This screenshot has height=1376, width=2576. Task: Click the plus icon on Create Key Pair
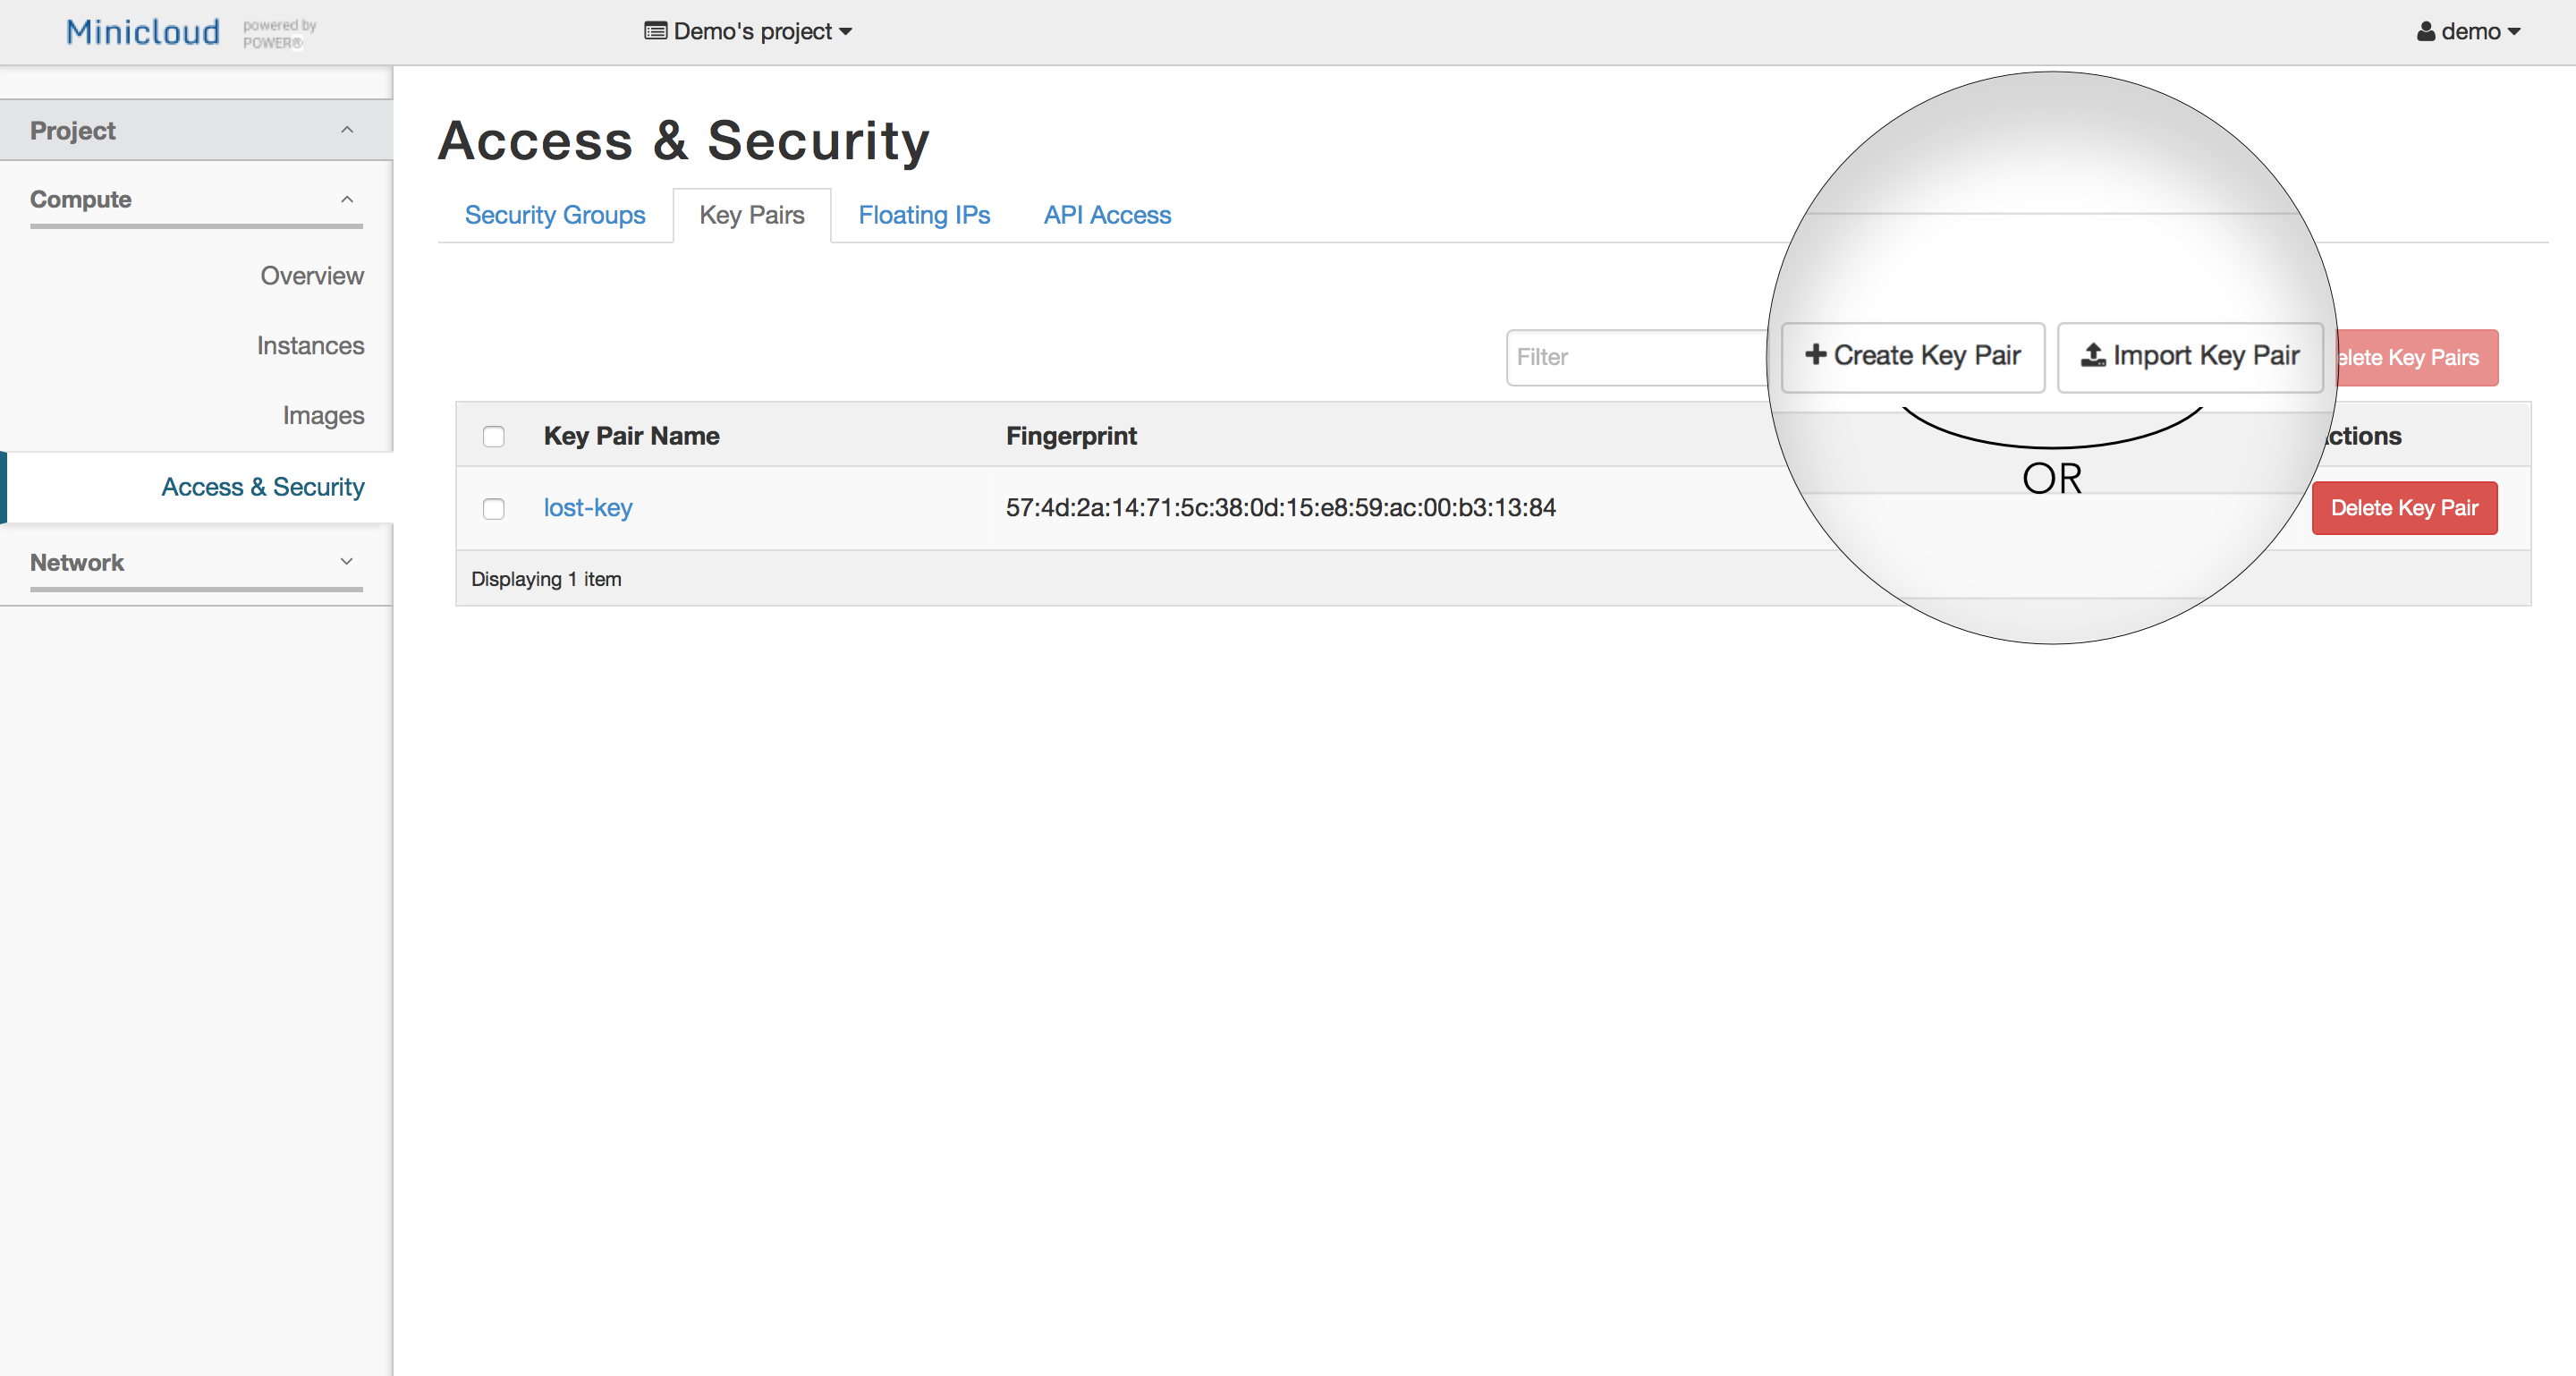(1815, 355)
